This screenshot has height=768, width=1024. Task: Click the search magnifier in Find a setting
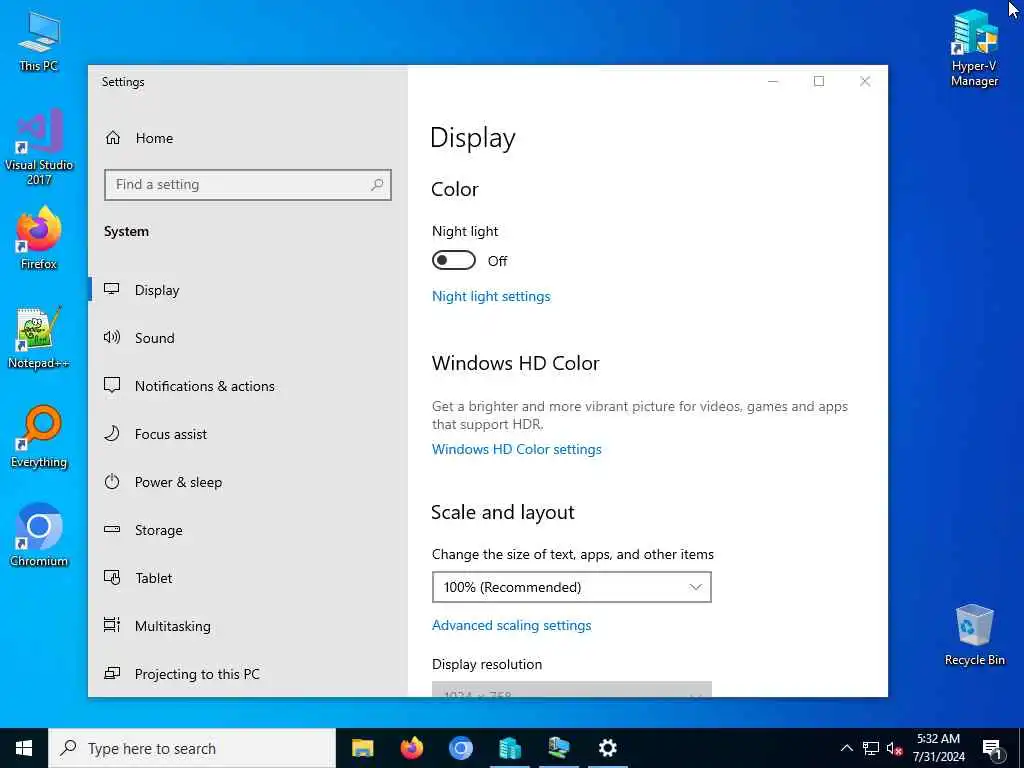377,185
